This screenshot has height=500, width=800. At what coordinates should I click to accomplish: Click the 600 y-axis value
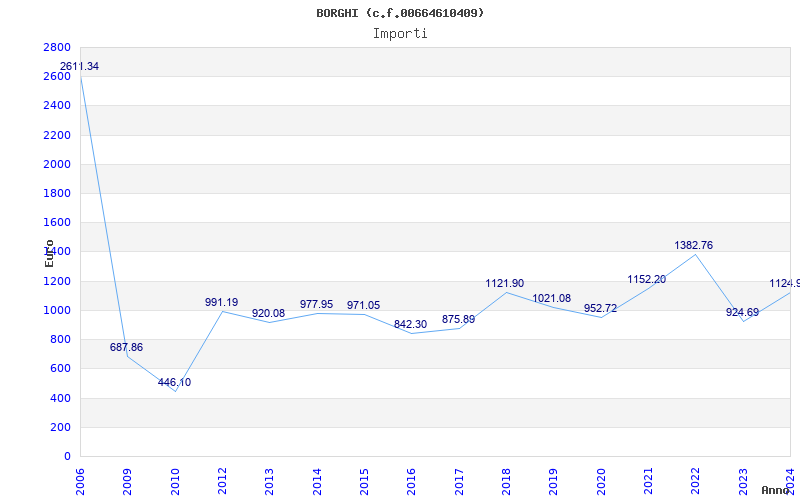tap(61, 368)
